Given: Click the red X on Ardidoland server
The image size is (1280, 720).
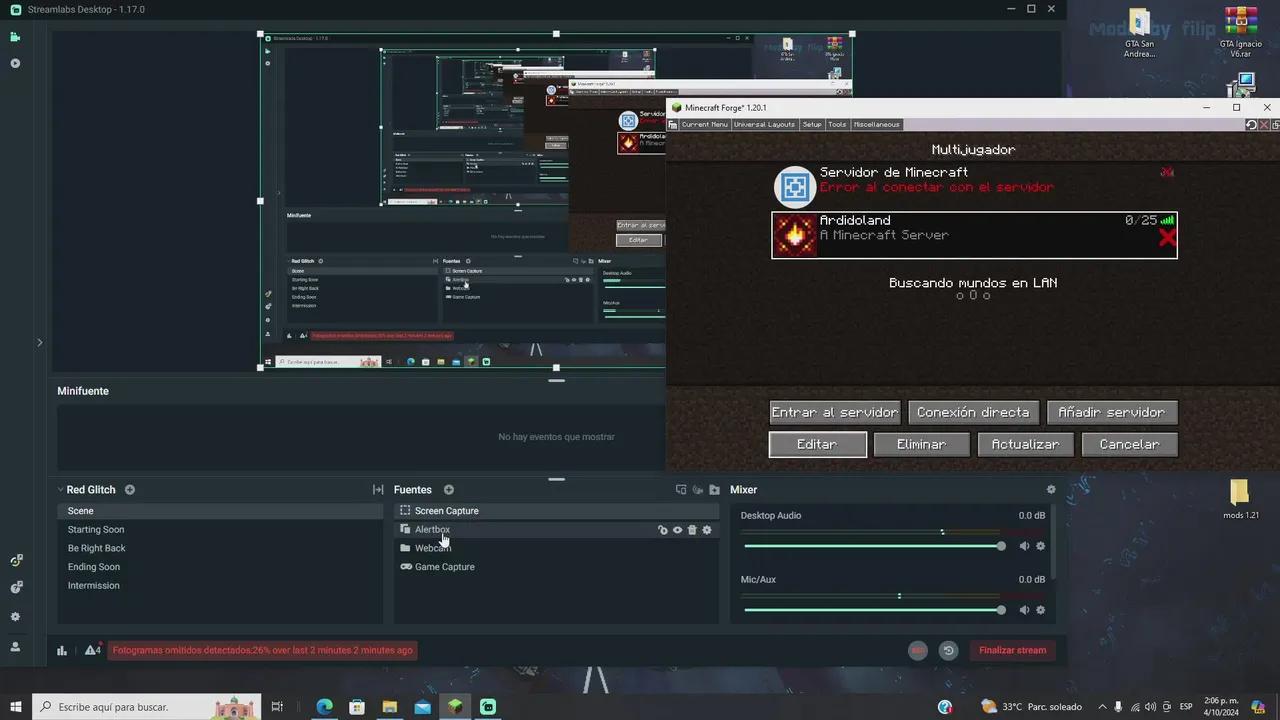Looking at the screenshot, I should [1167, 238].
